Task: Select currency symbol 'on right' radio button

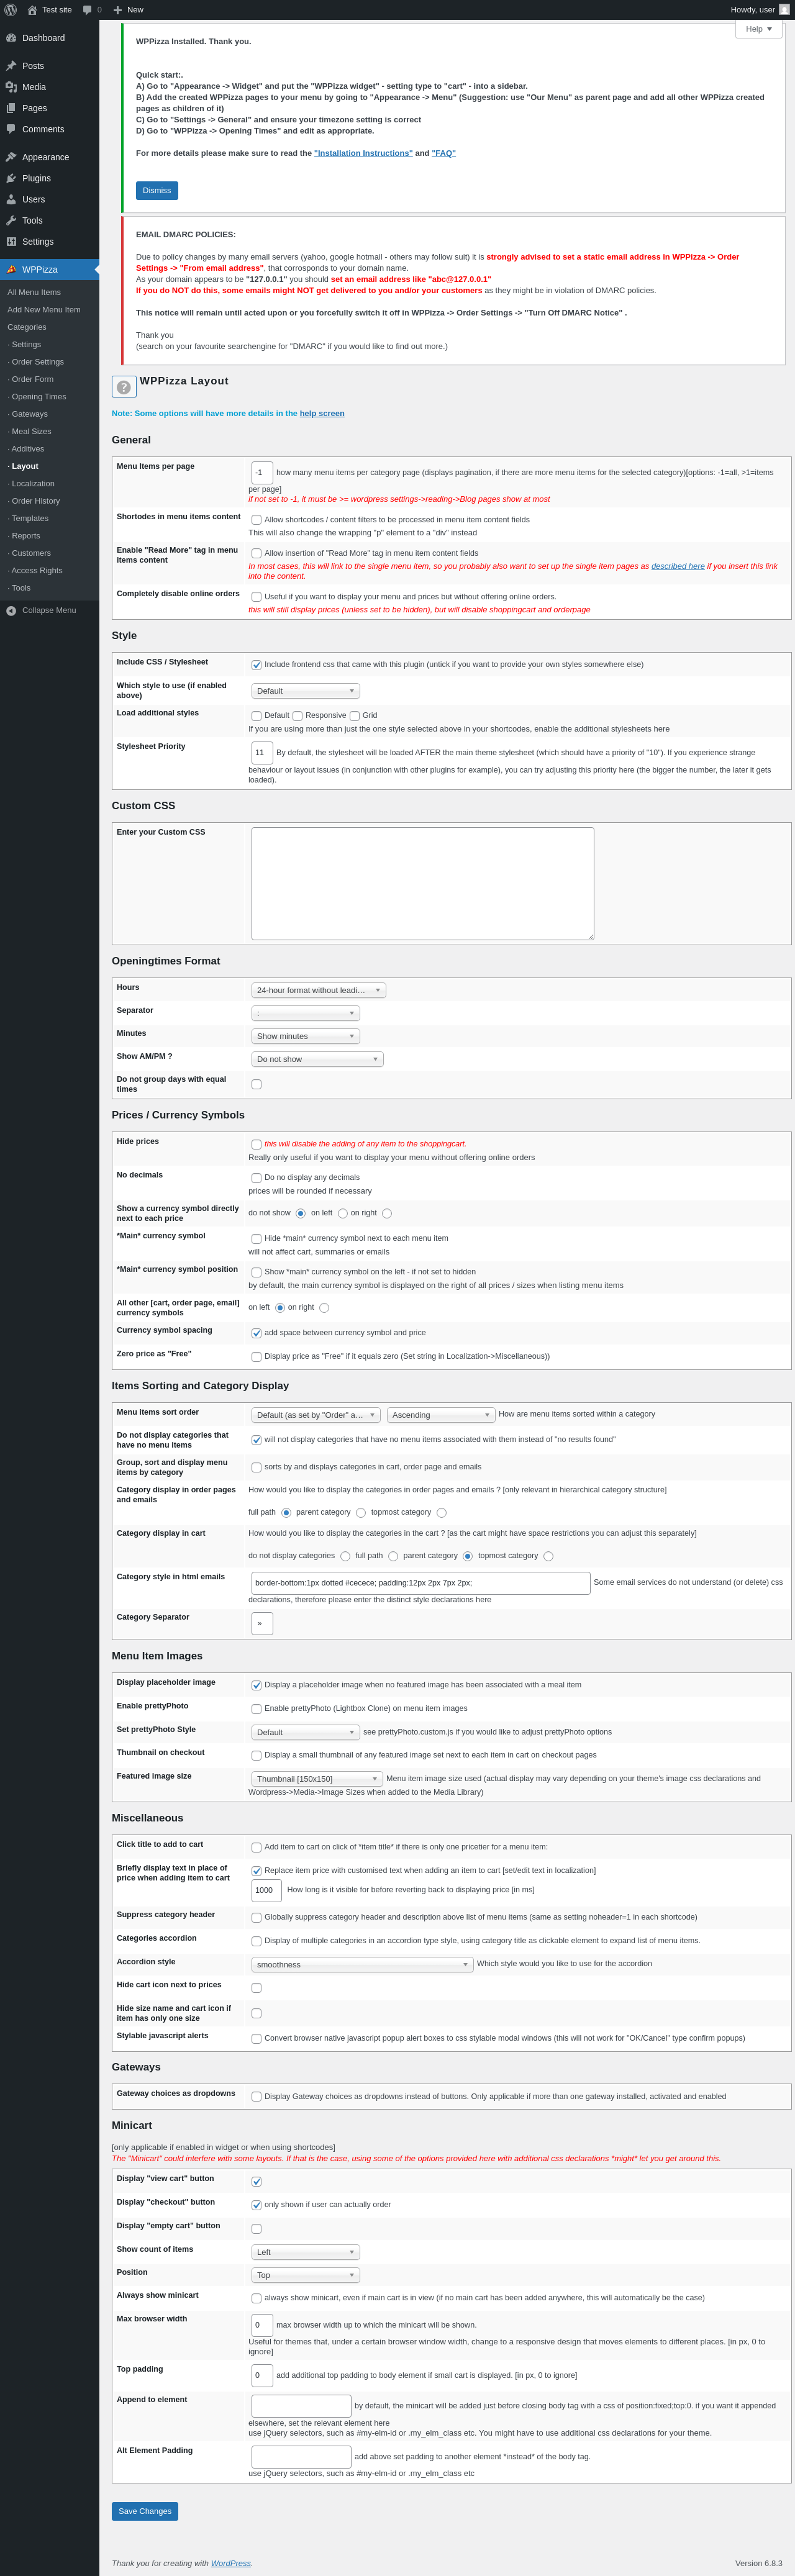Action: click(386, 1214)
